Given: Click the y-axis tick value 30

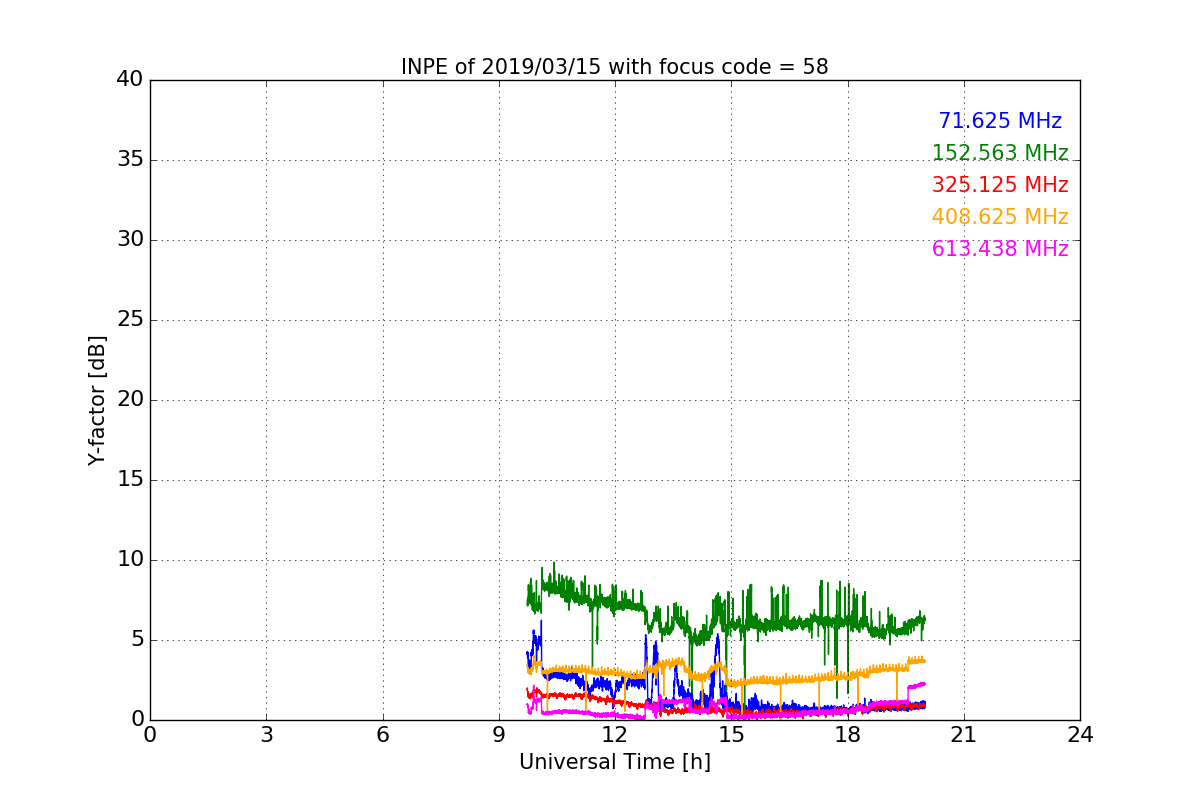Looking at the screenshot, I should pyautogui.click(x=130, y=240).
